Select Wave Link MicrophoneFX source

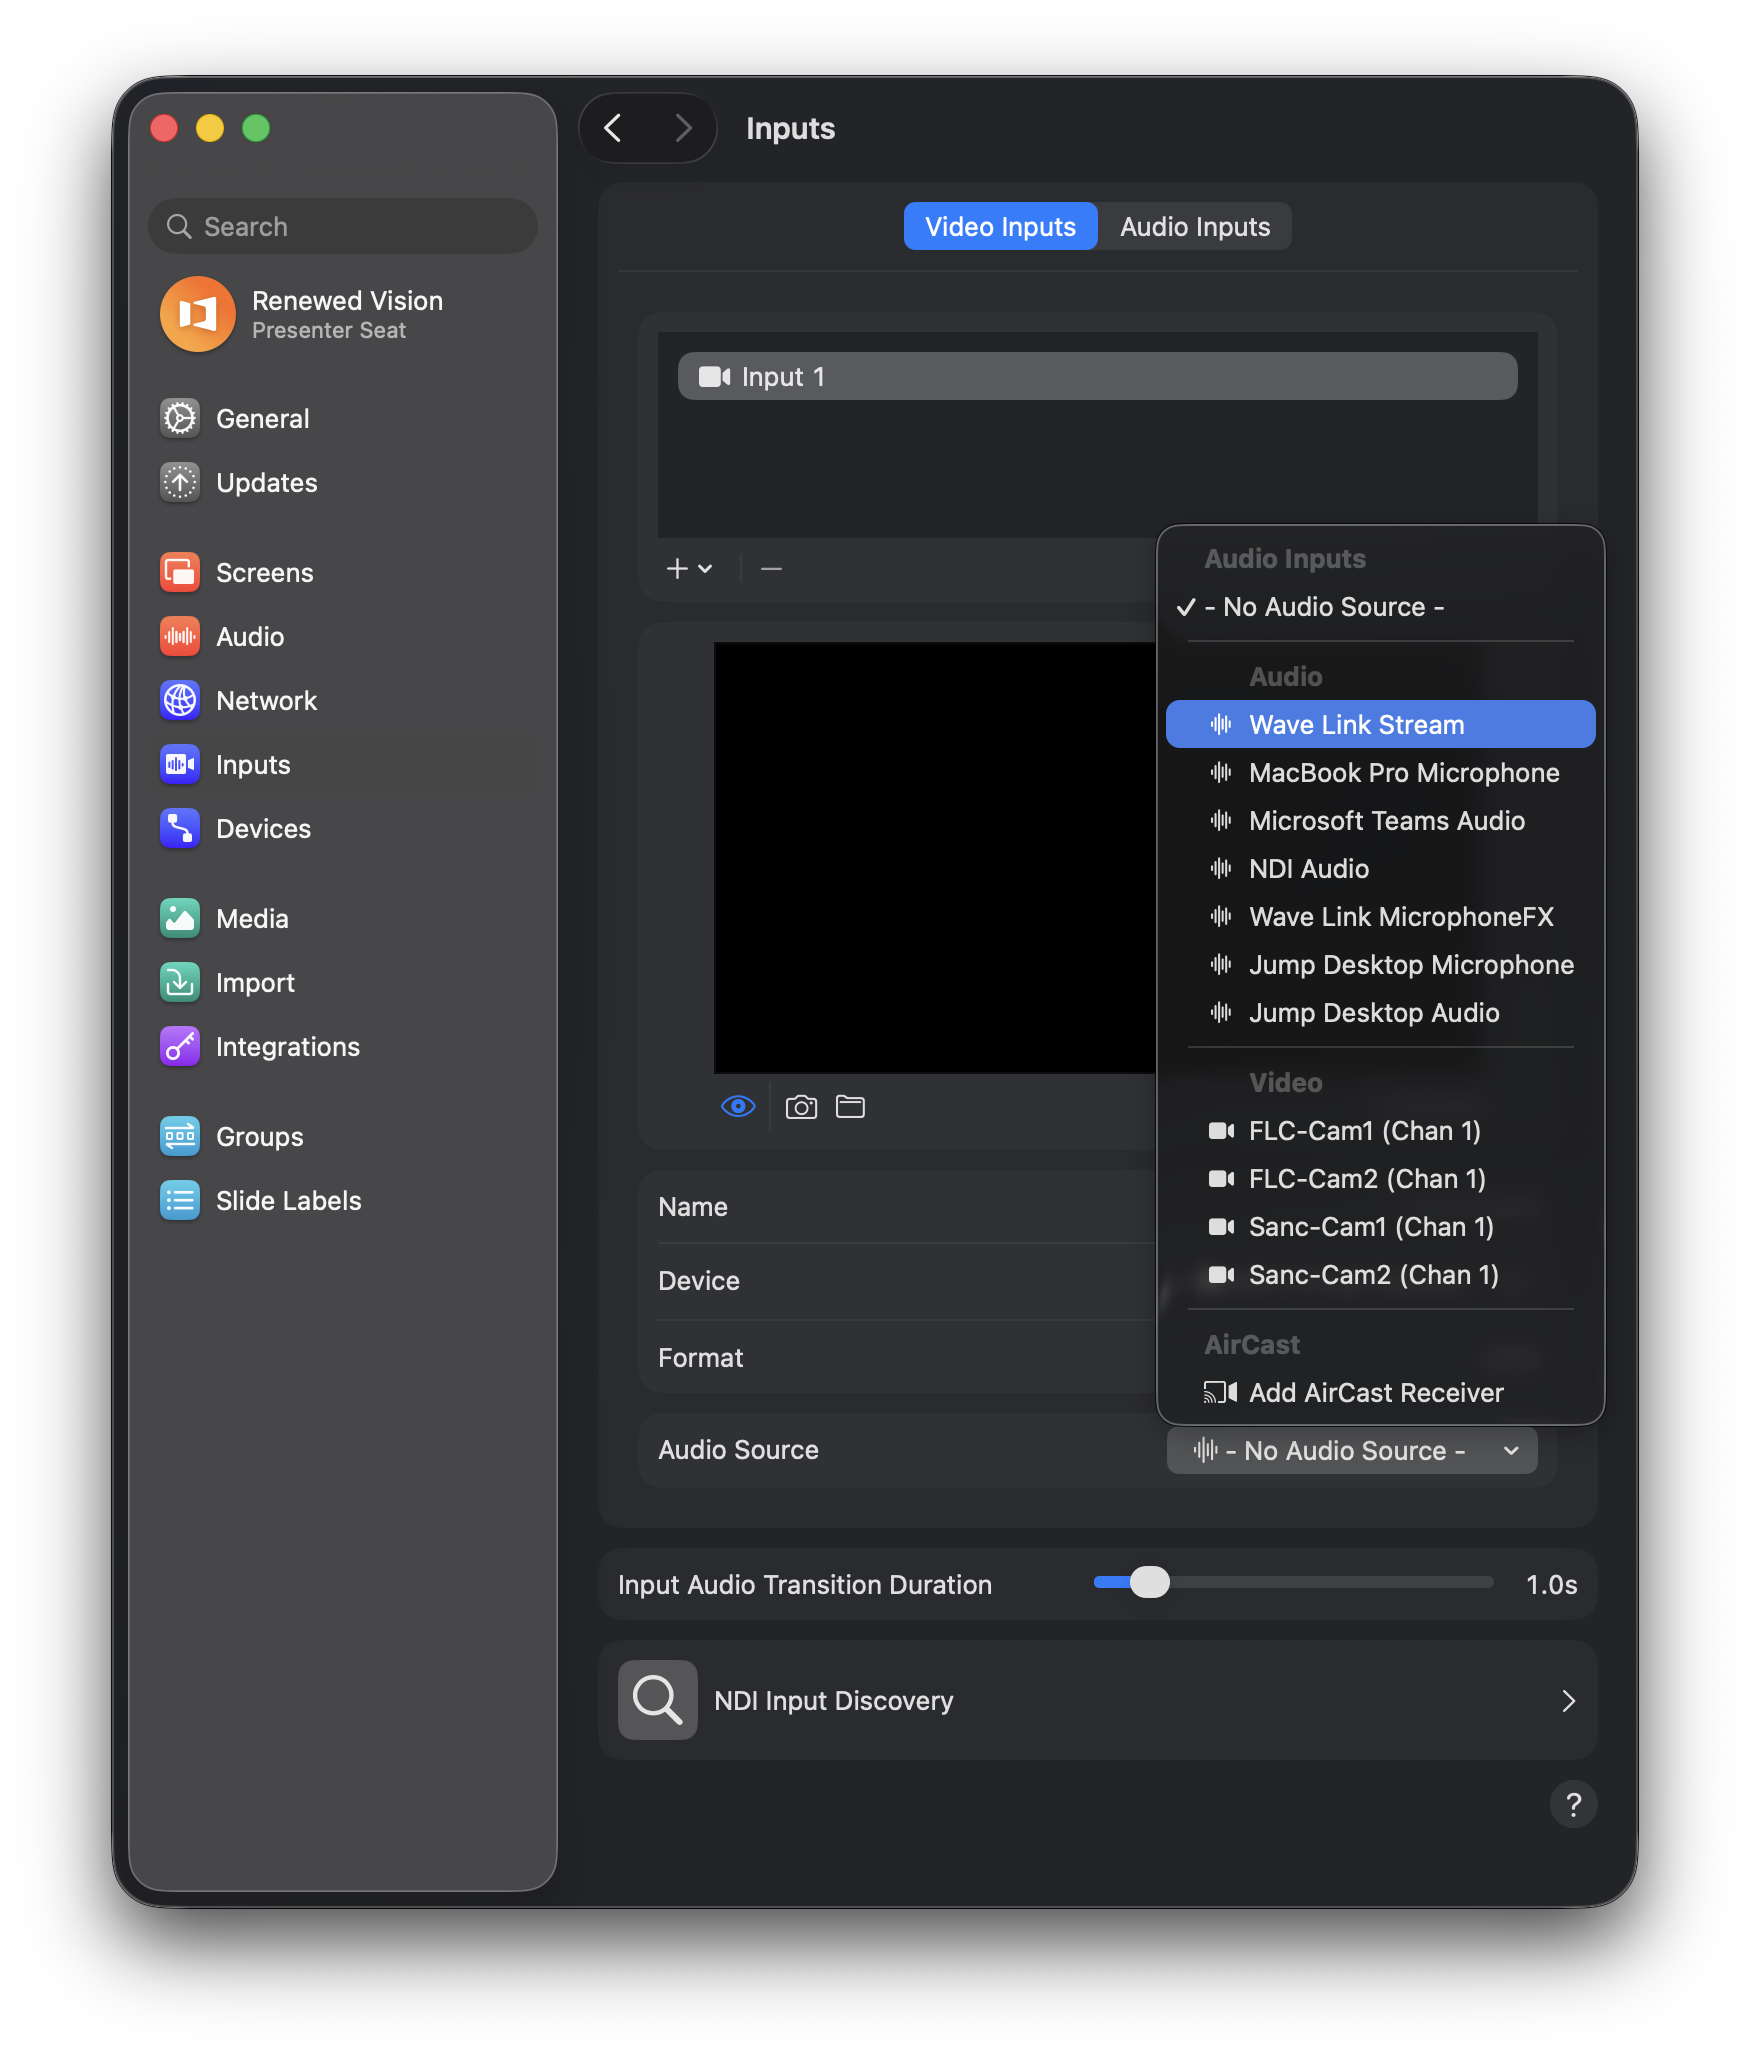(1380, 916)
